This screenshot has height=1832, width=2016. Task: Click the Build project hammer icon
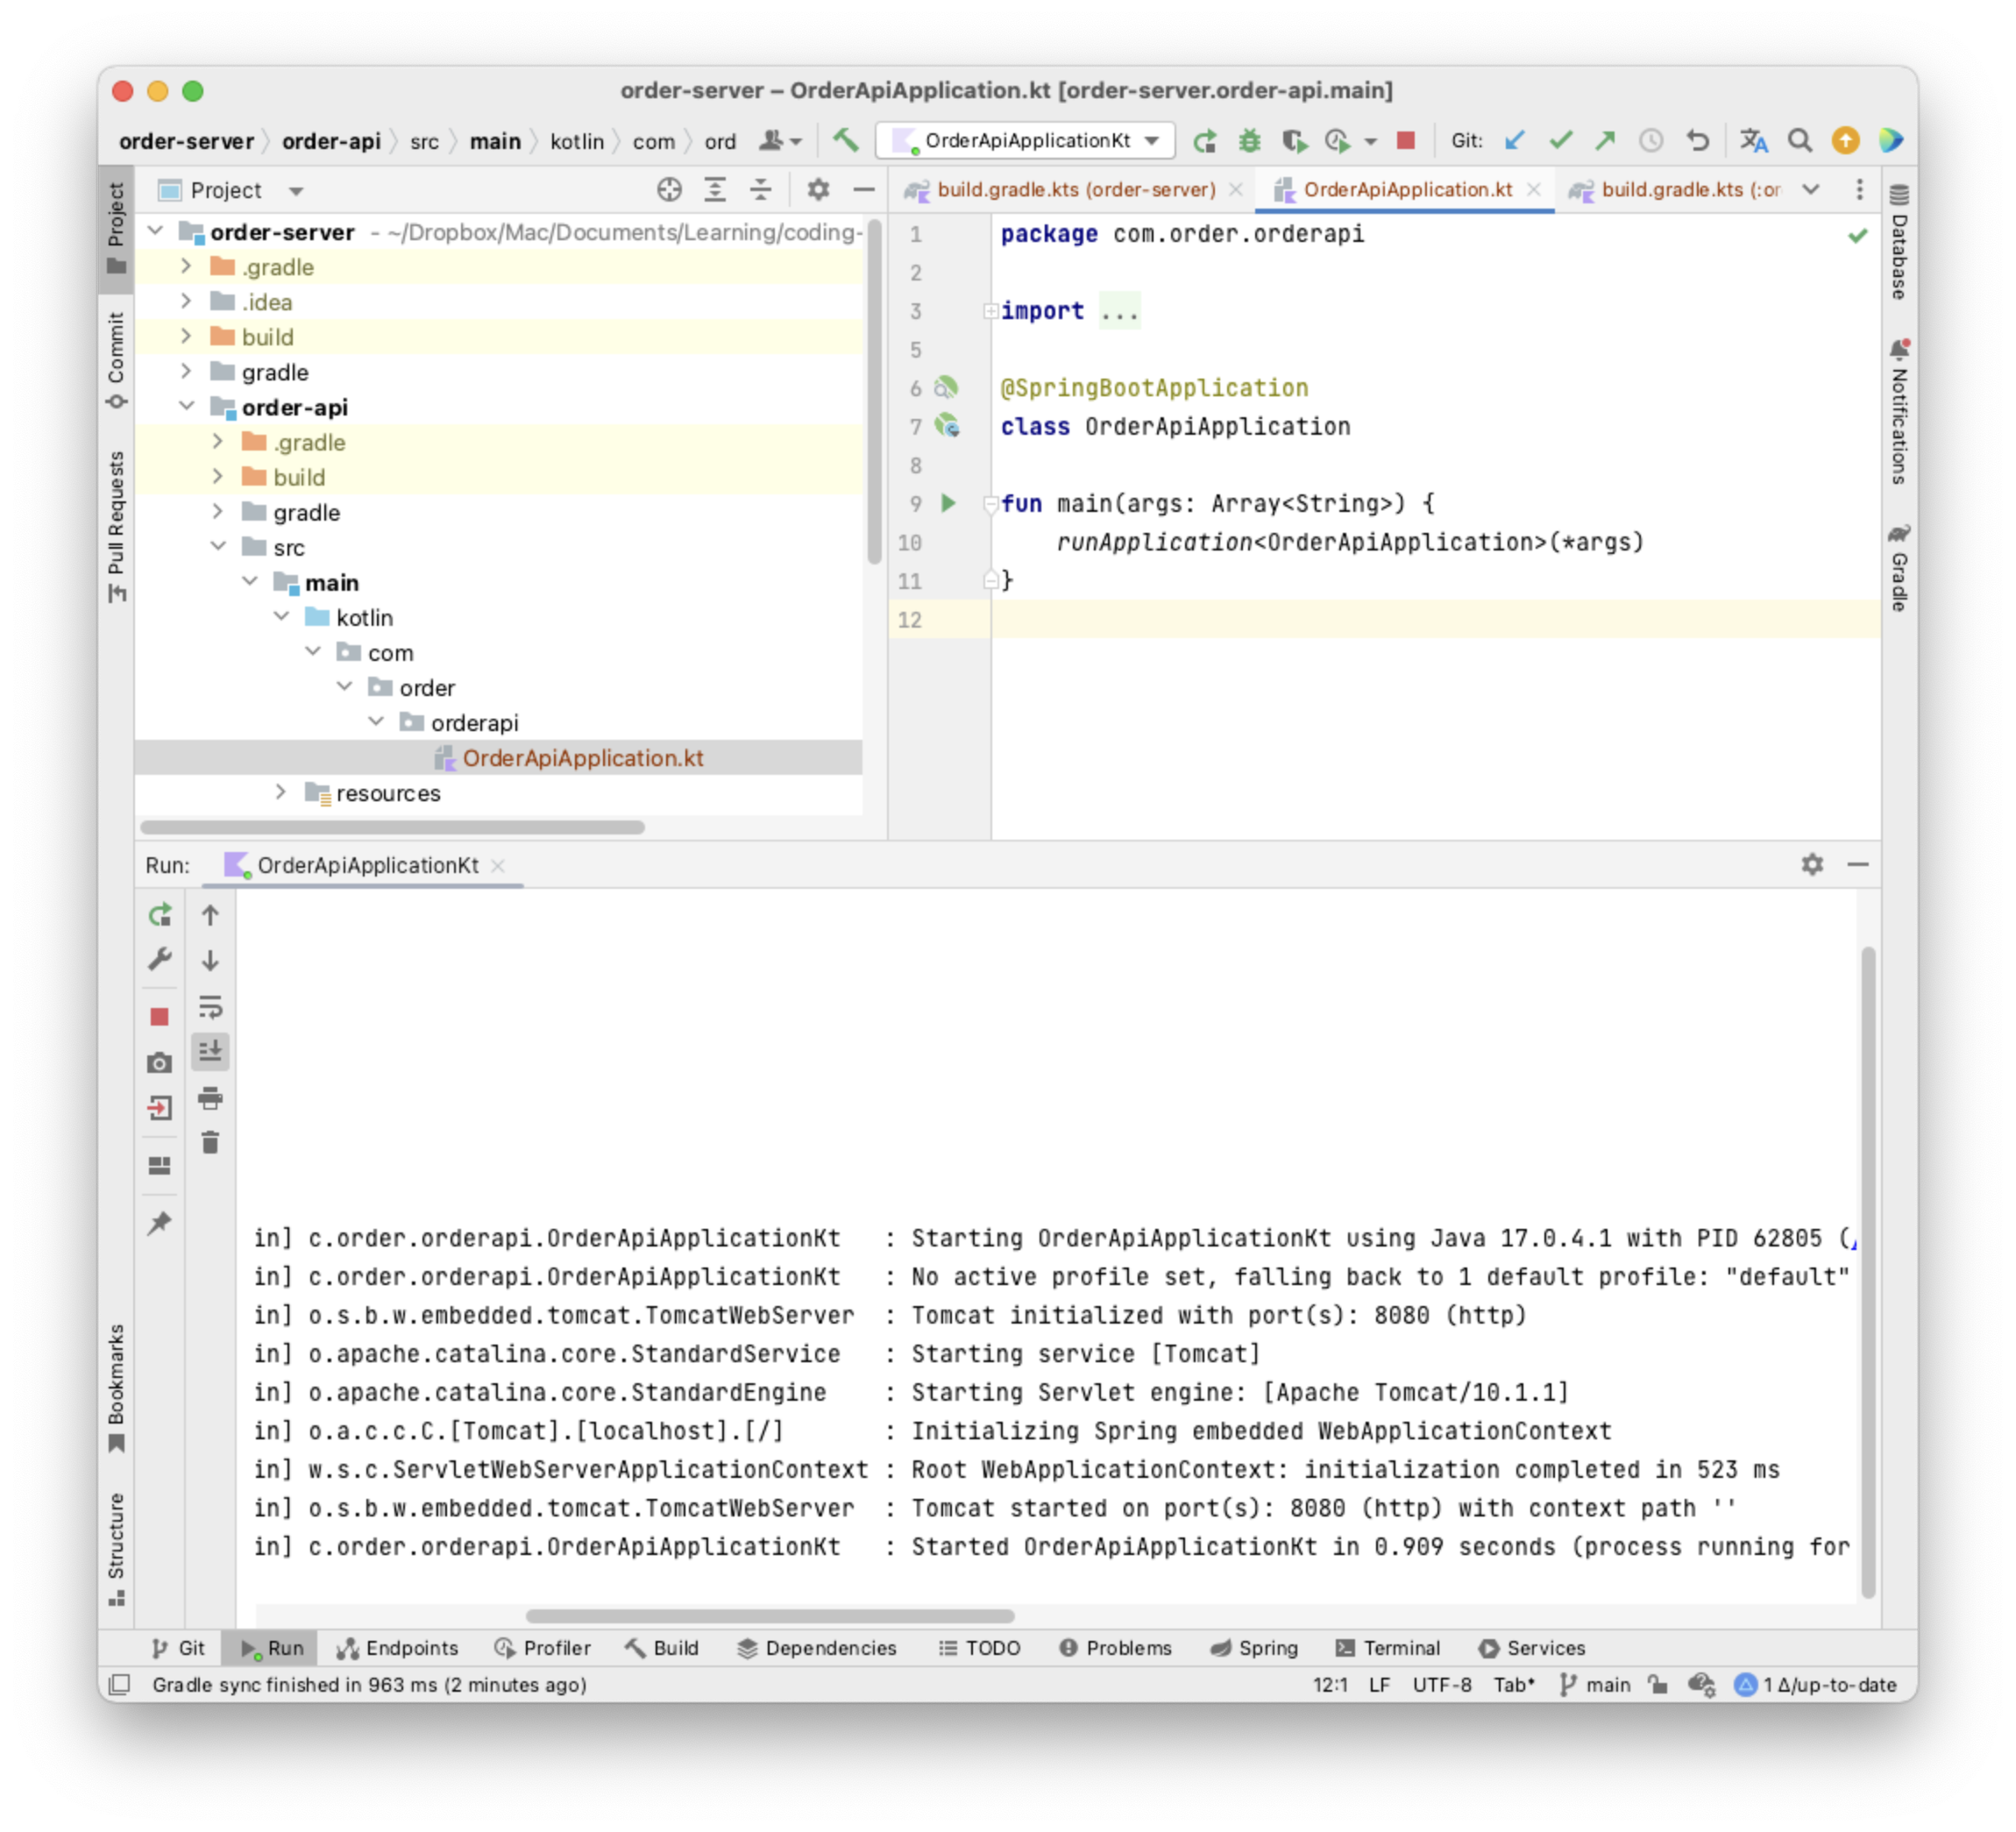coord(845,141)
